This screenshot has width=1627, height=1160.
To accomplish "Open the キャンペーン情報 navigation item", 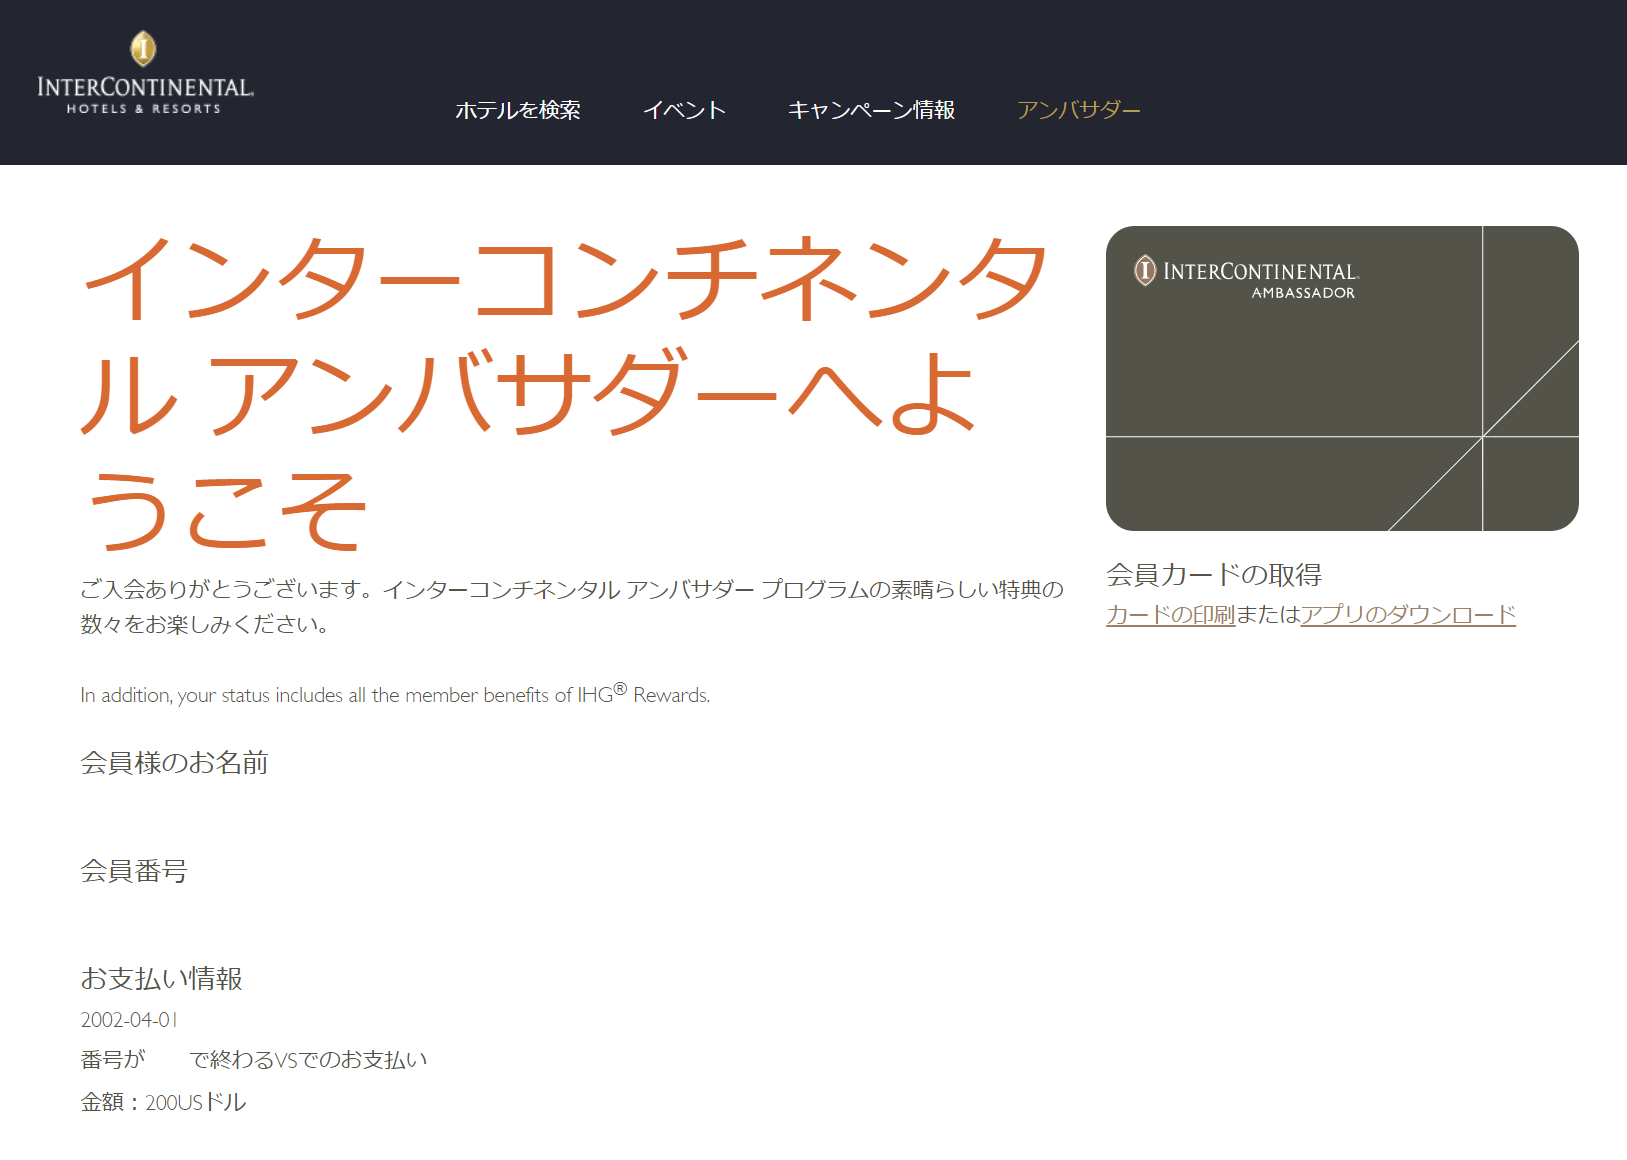I will [871, 110].
